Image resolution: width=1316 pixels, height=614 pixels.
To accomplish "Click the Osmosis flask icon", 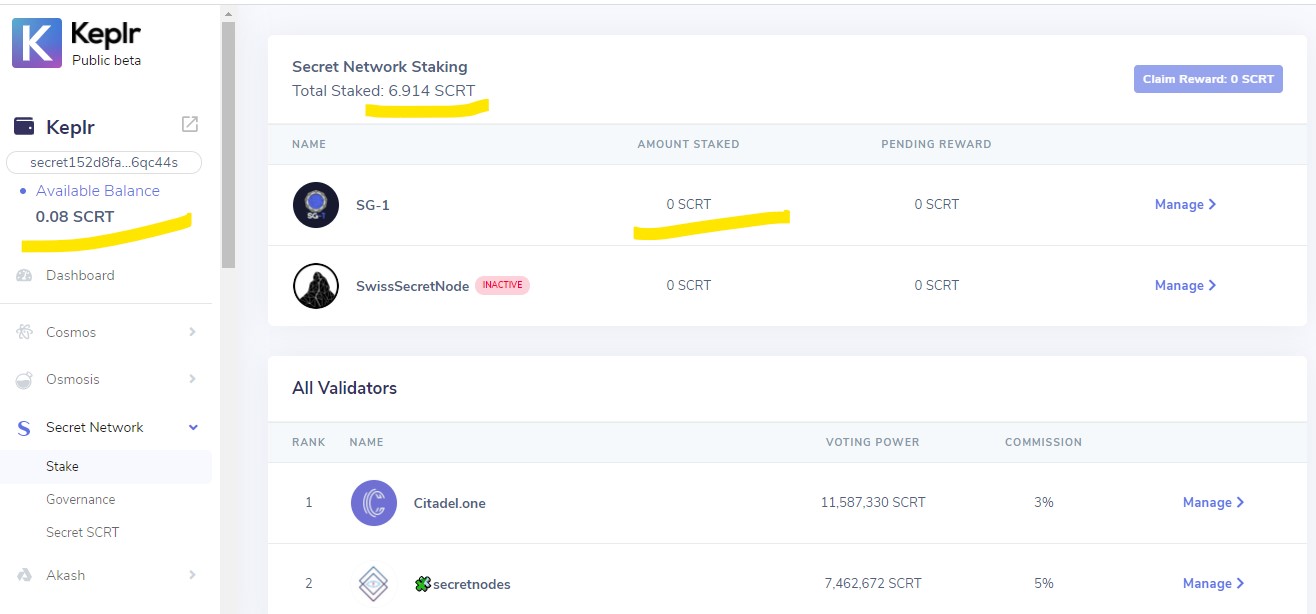I will coord(25,380).
